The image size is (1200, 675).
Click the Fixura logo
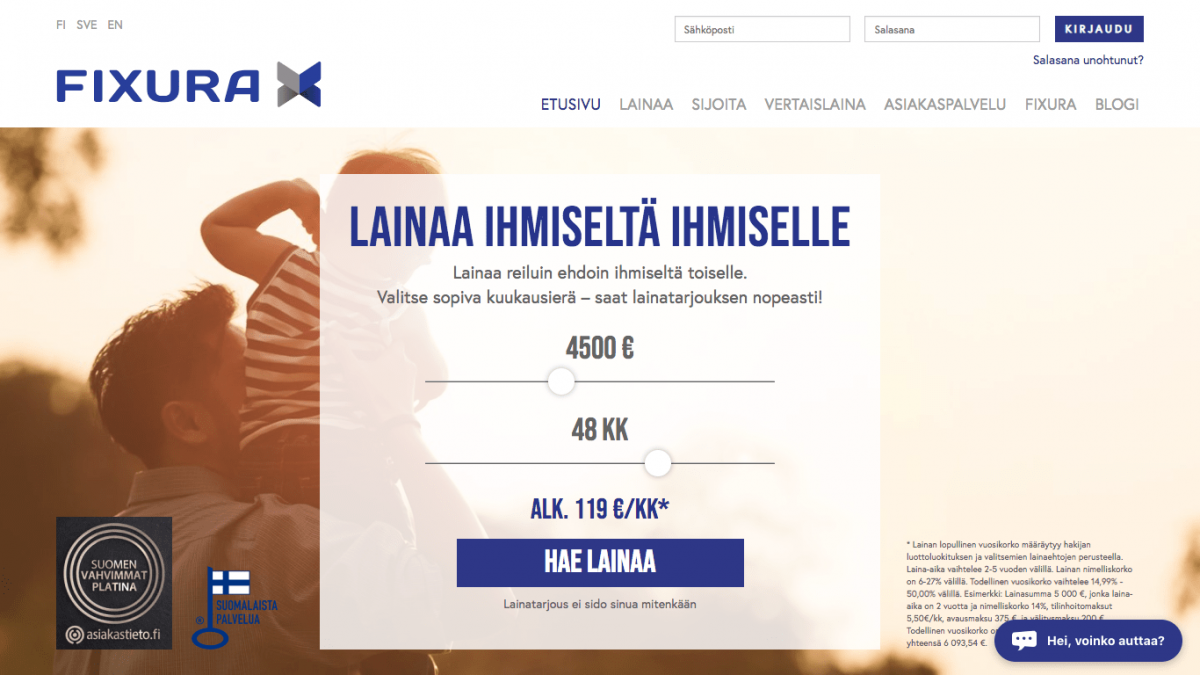(x=189, y=85)
